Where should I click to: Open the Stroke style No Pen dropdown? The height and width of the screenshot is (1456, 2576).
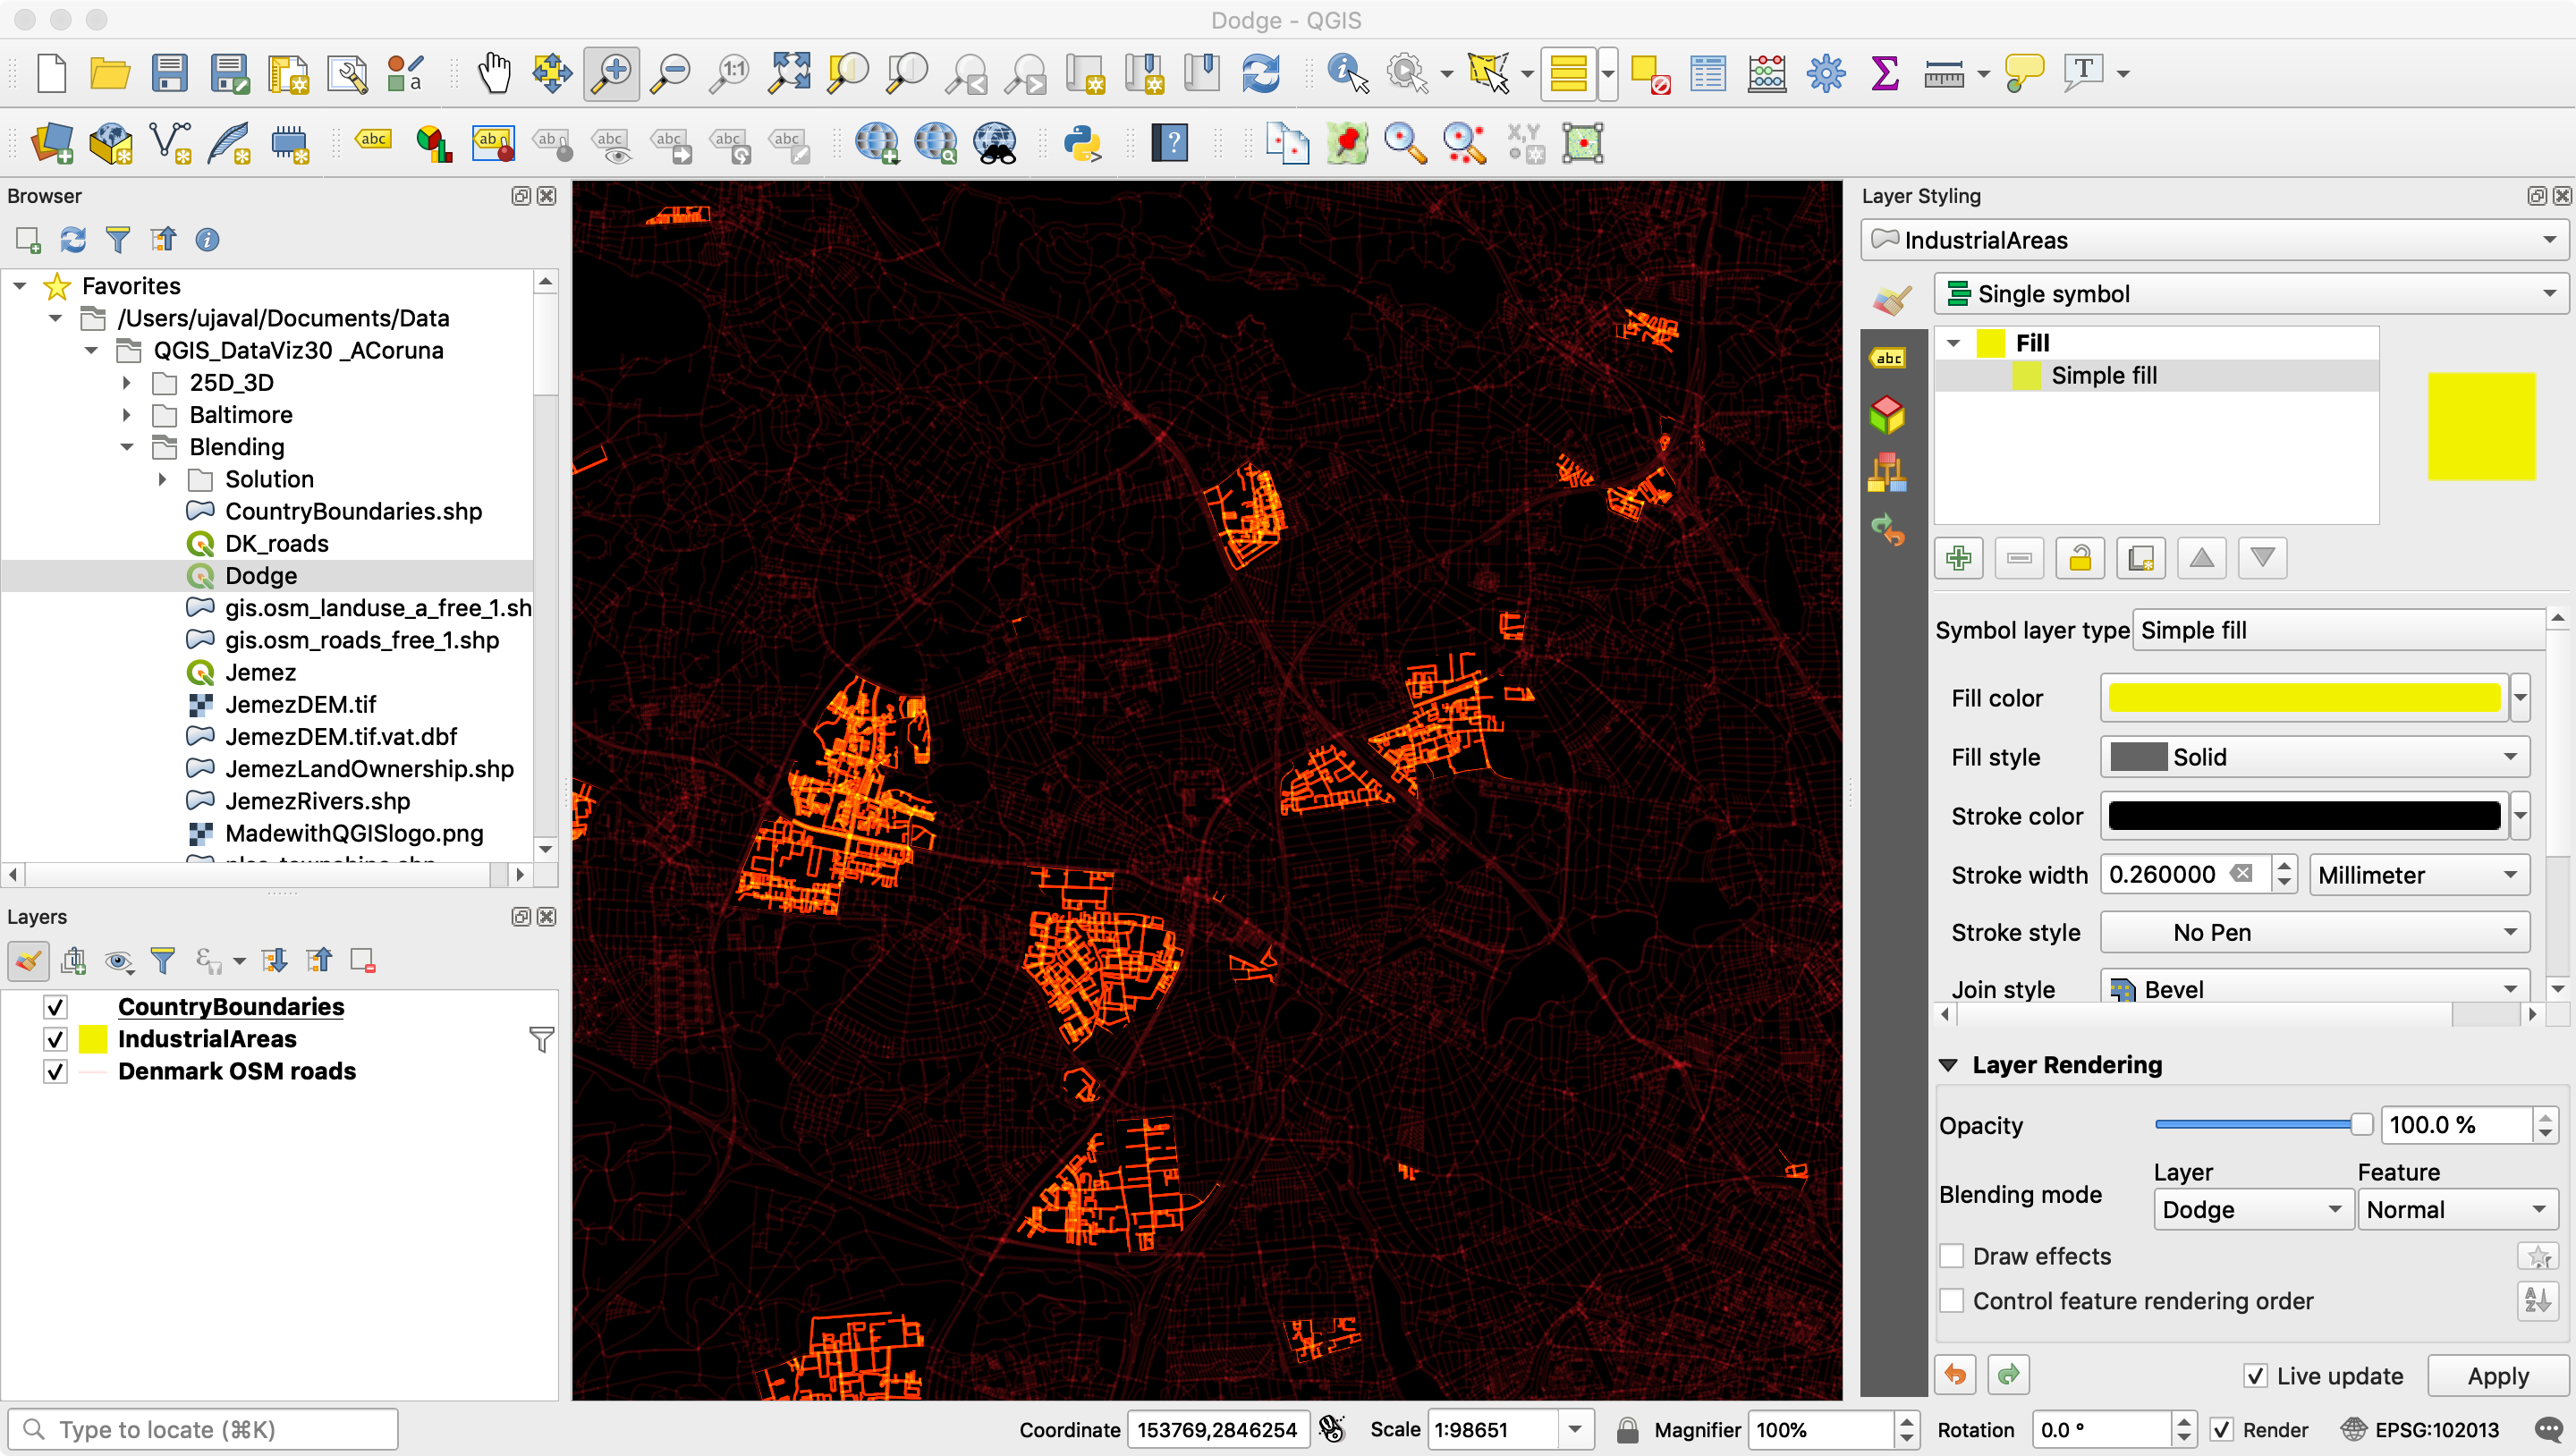[x=2314, y=932]
